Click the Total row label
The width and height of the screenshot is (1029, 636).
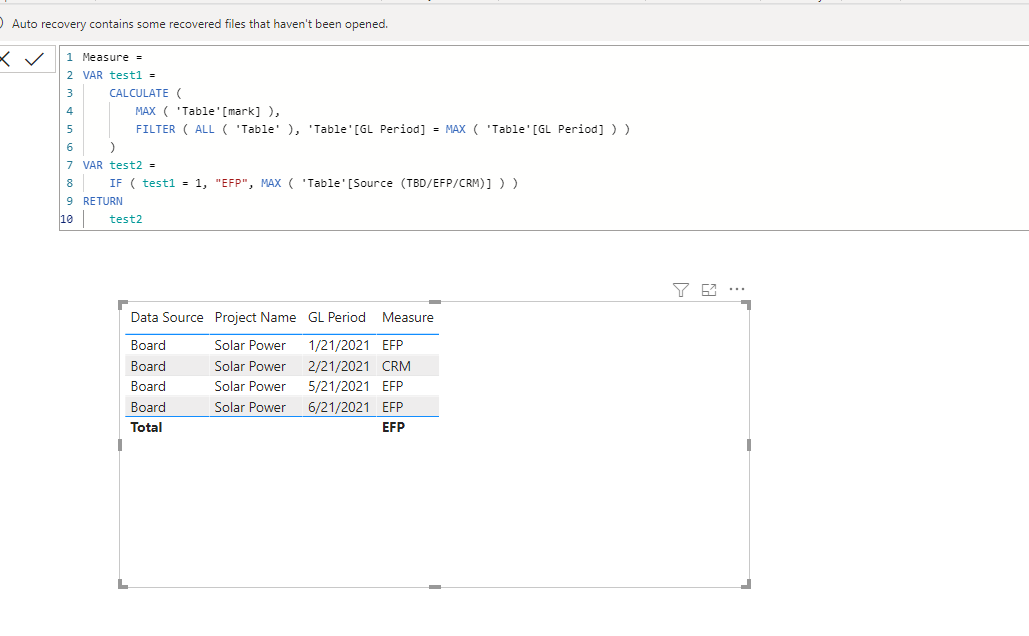pos(146,427)
